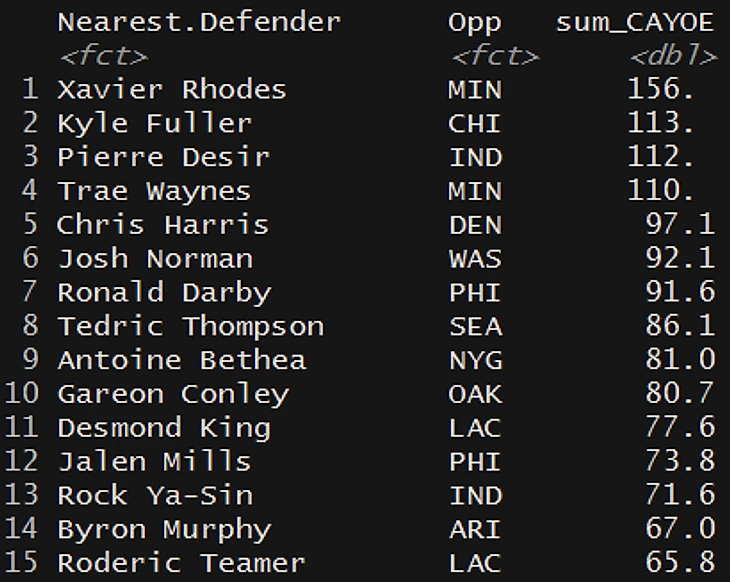The height and width of the screenshot is (582, 730).
Task: Click the ARI team code
Action: pyautogui.click(x=474, y=529)
